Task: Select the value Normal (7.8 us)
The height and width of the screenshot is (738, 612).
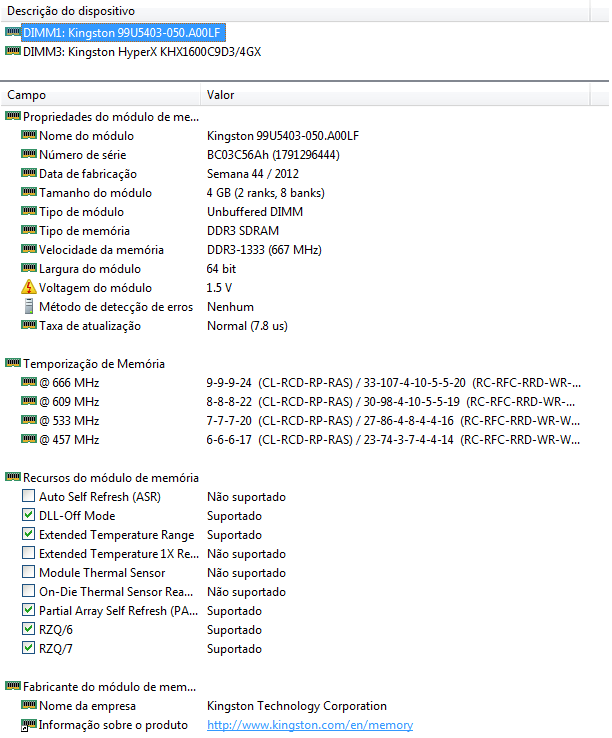Action: 247,326
